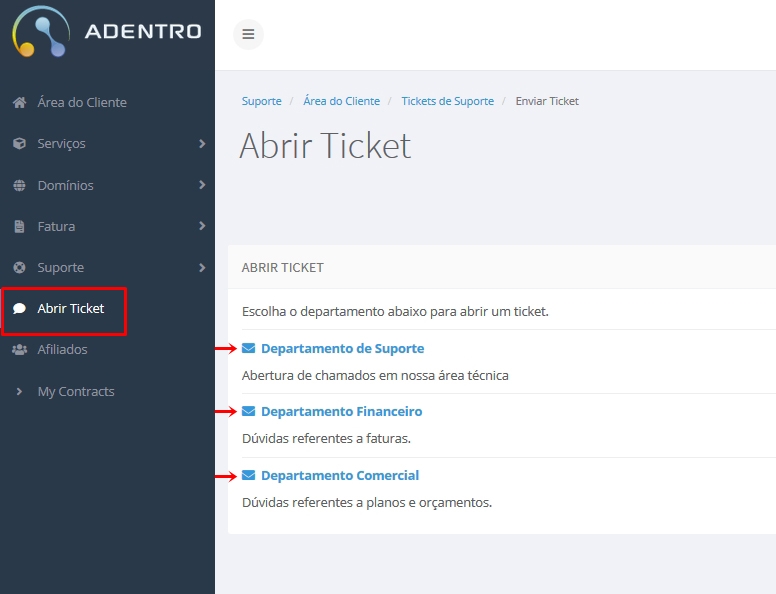776x594 pixels.
Task: Expand the Fatura submenu chevron
Action: pyautogui.click(x=202, y=226)
